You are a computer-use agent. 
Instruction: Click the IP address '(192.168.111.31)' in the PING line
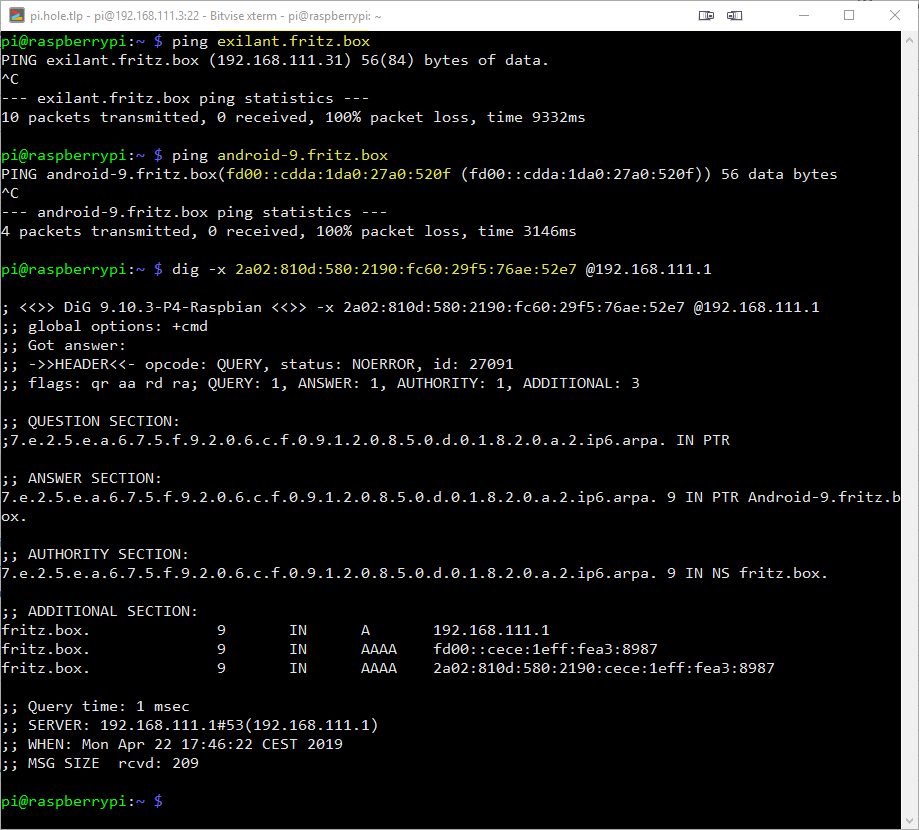point(280,60)
